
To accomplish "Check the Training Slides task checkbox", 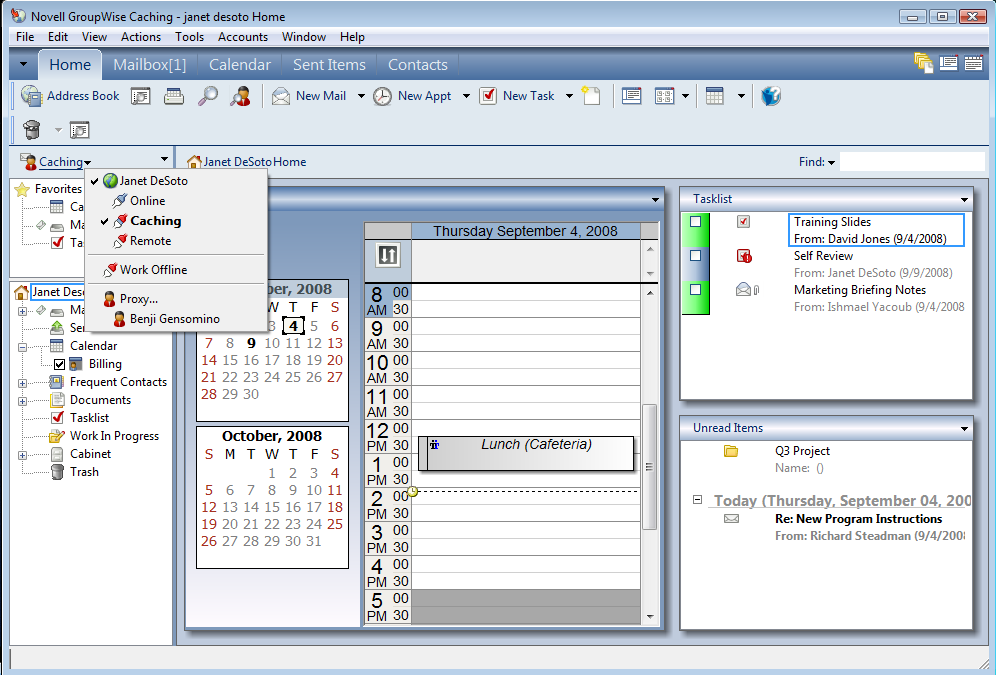I will click(x=696, y=222).
